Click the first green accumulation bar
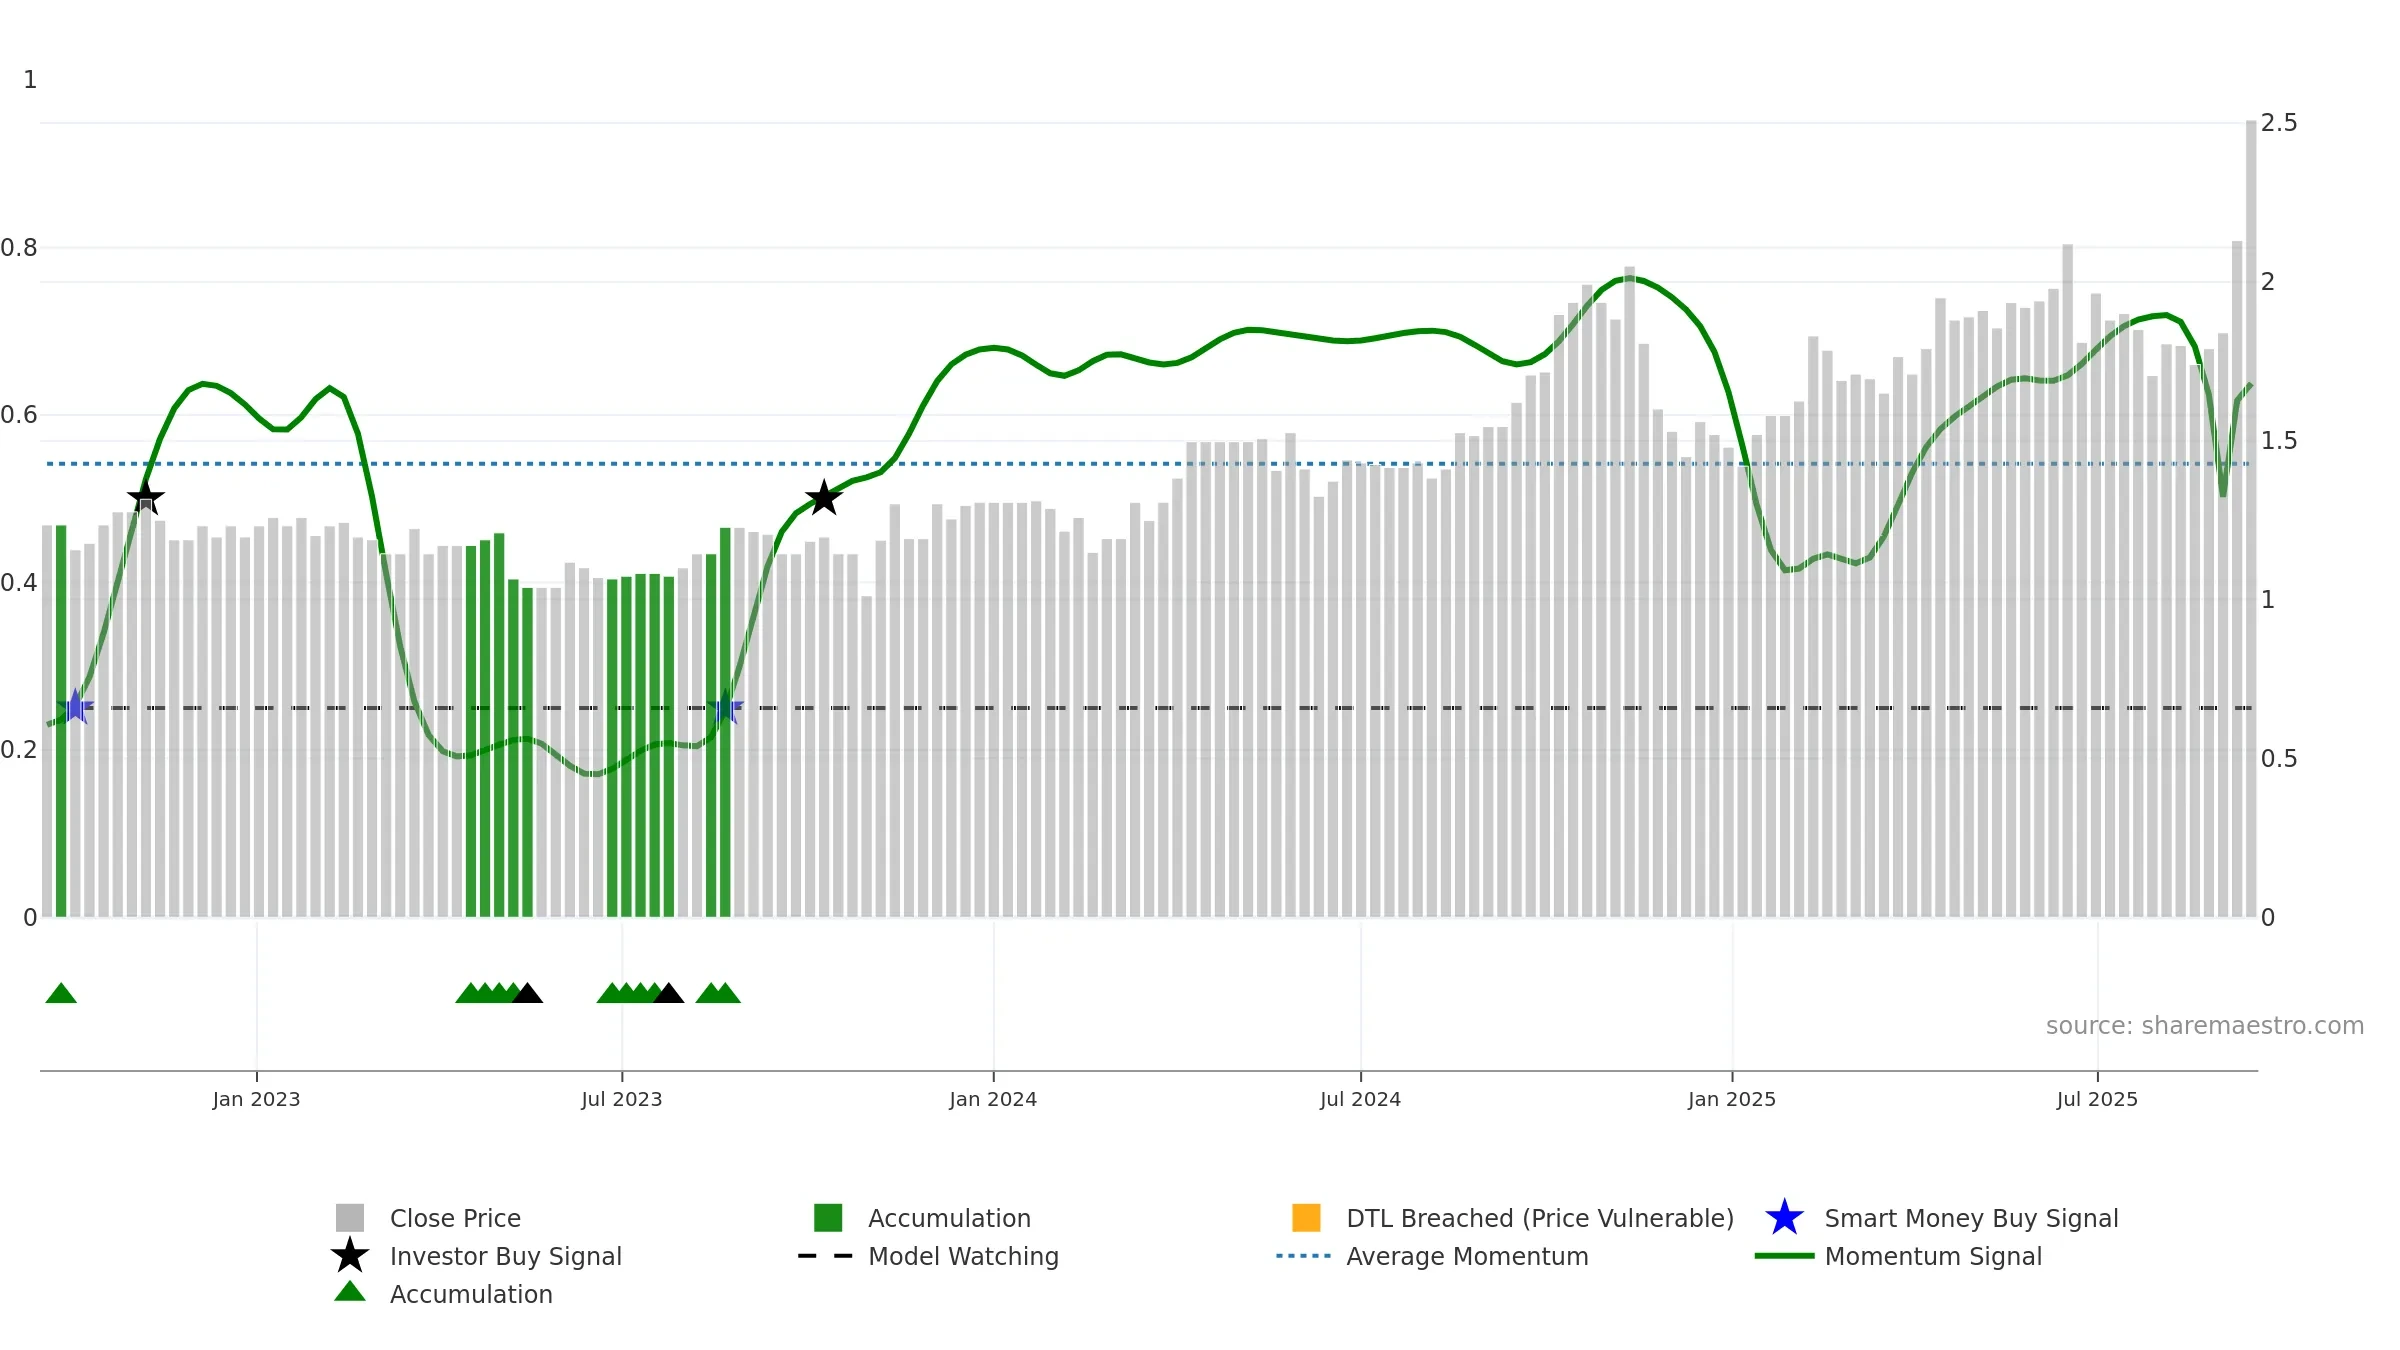 coord(61,721)
